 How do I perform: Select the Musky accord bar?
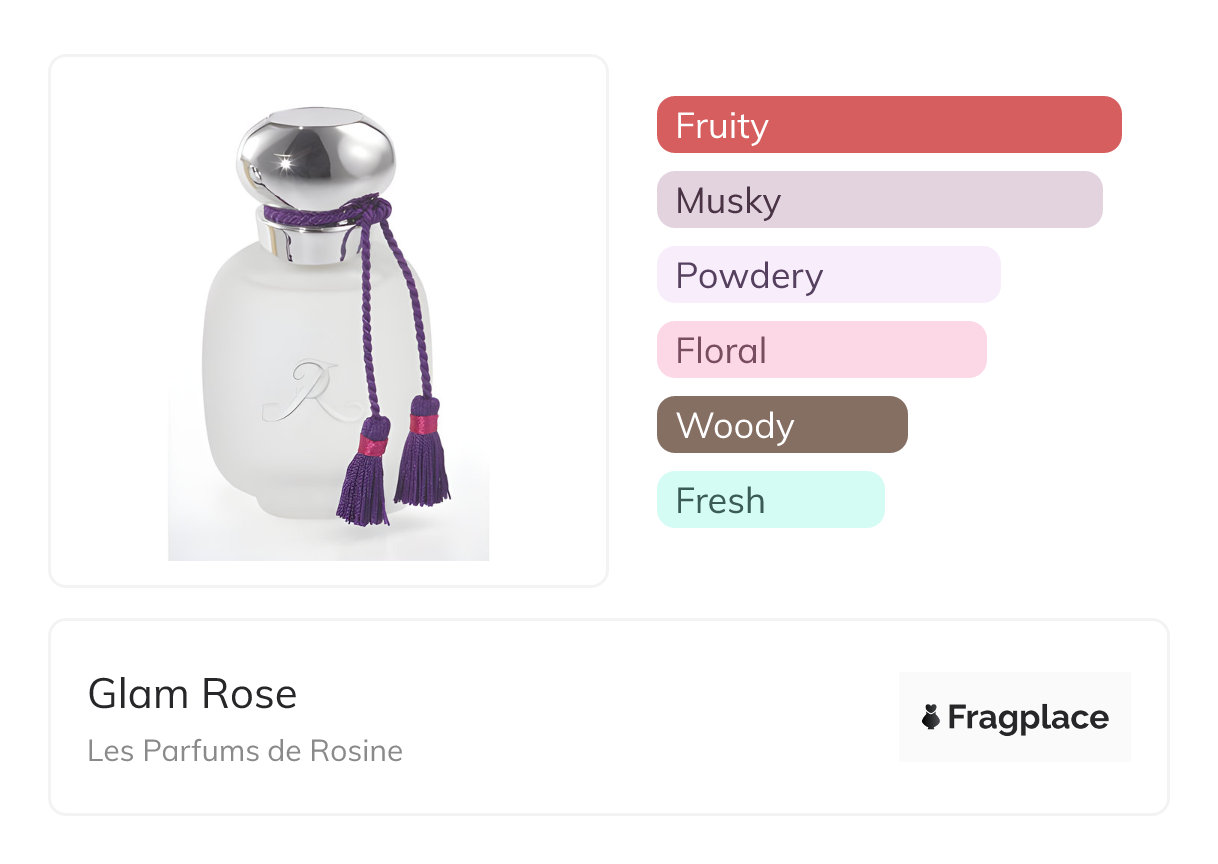coord(879,200)
